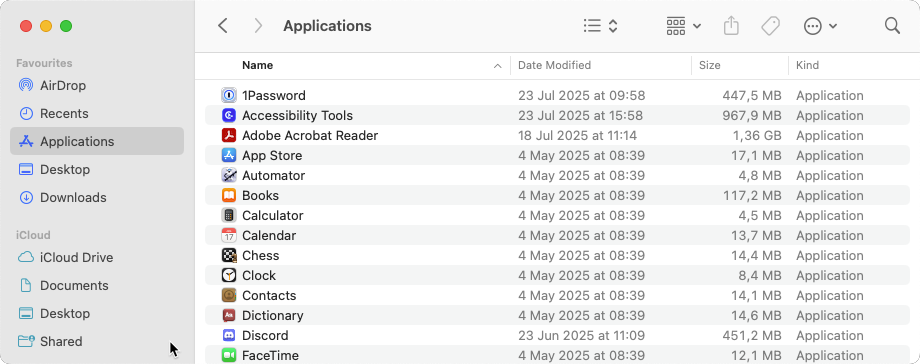Select the Calendar name text
Viewport: 920px width, 364px height.
269,235
